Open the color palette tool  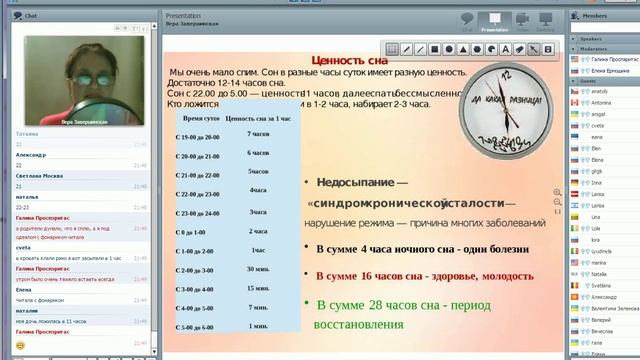pos(491,49)
